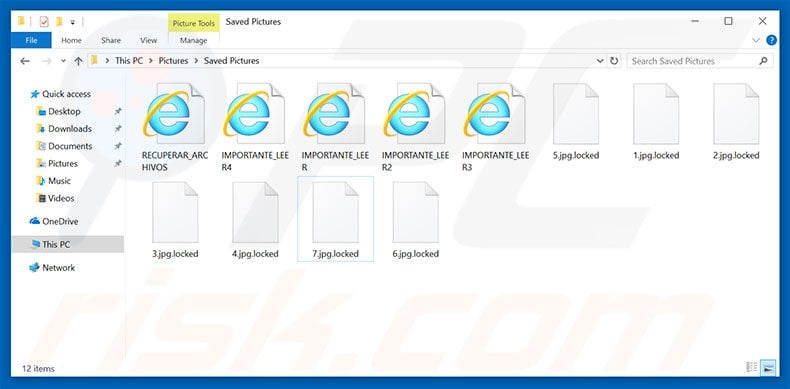Focus the Search Saved Pictures field
Screen dimensions: 790x389
(700, 61)
